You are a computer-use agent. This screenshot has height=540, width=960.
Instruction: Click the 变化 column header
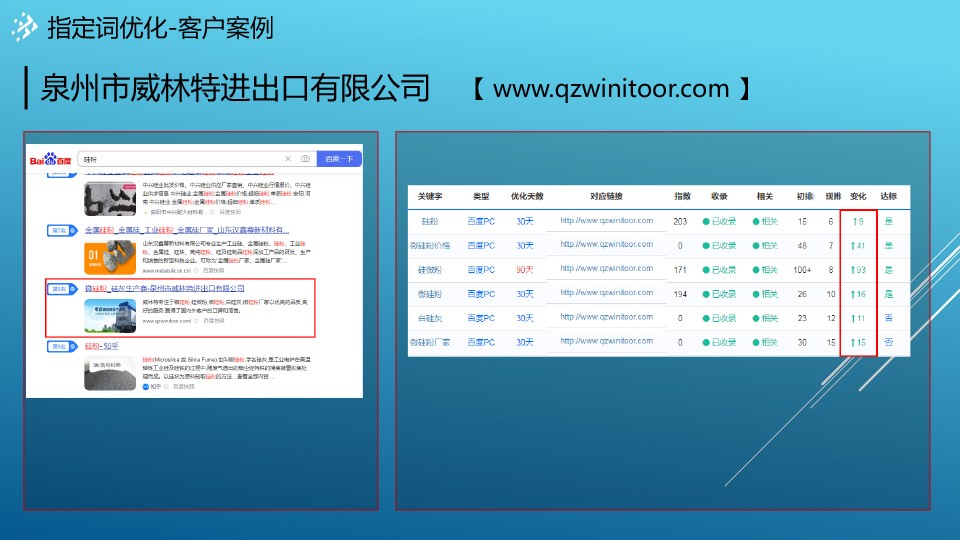pyautogui.click(x=857, y=197)
